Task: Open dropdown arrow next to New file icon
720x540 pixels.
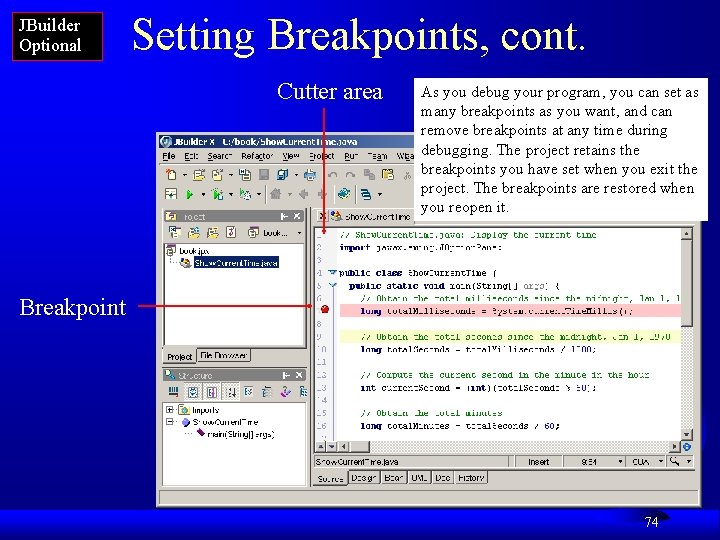Action: click(x=185, y=175)
